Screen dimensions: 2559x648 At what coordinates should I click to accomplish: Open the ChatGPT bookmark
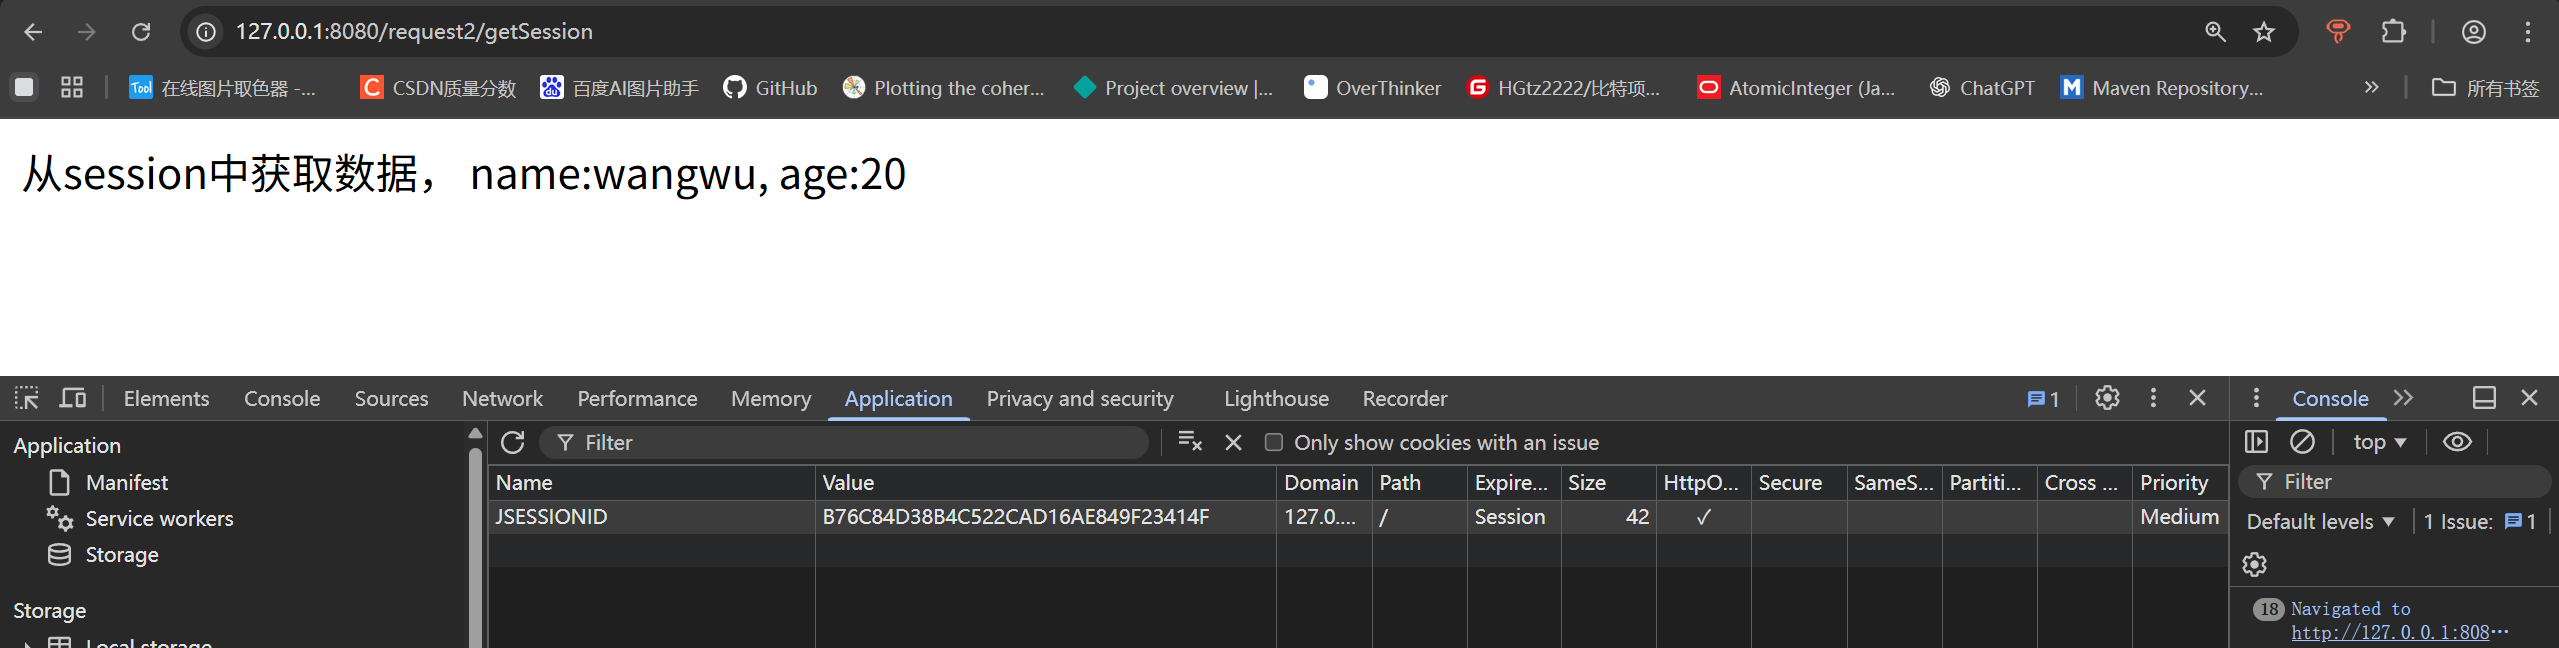pos(1982,88)
